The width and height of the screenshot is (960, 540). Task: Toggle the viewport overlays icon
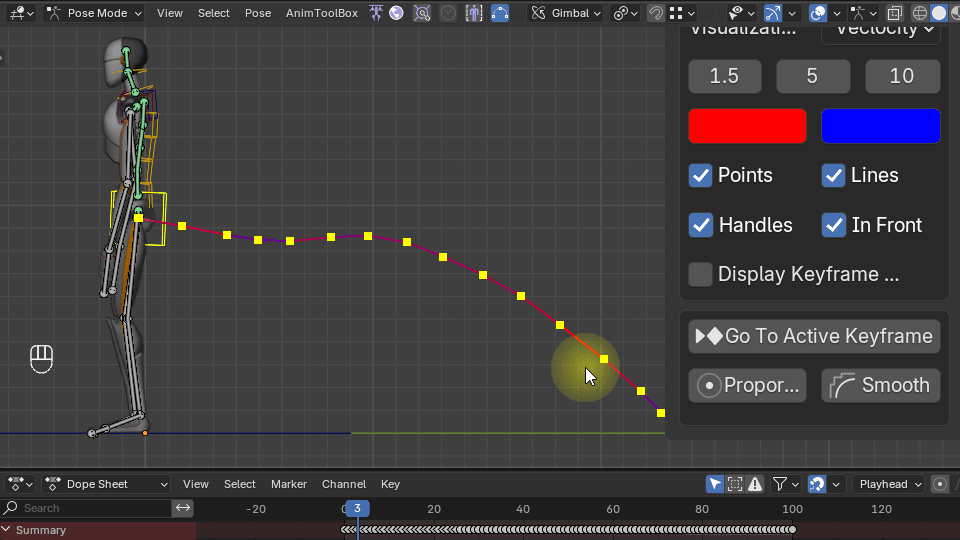point(818,13)
